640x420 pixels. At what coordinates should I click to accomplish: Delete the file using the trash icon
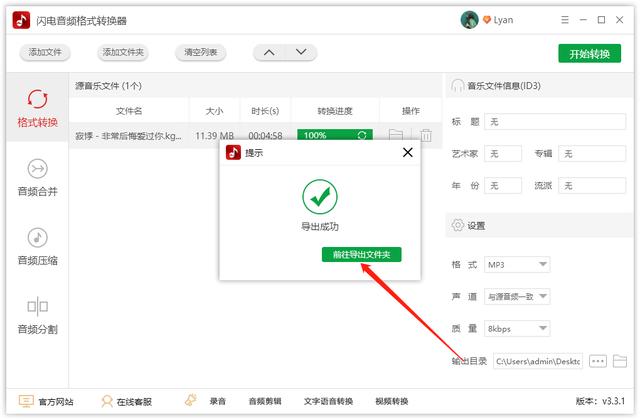click(426, 135)
